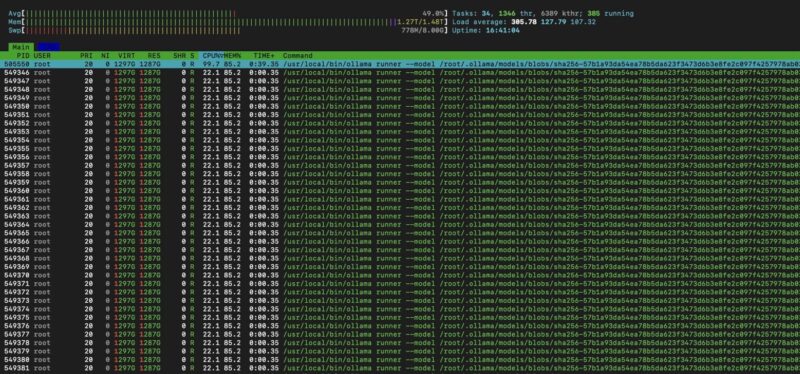
Task: Click the Mem usage meter bar
Action: (228, 22)
